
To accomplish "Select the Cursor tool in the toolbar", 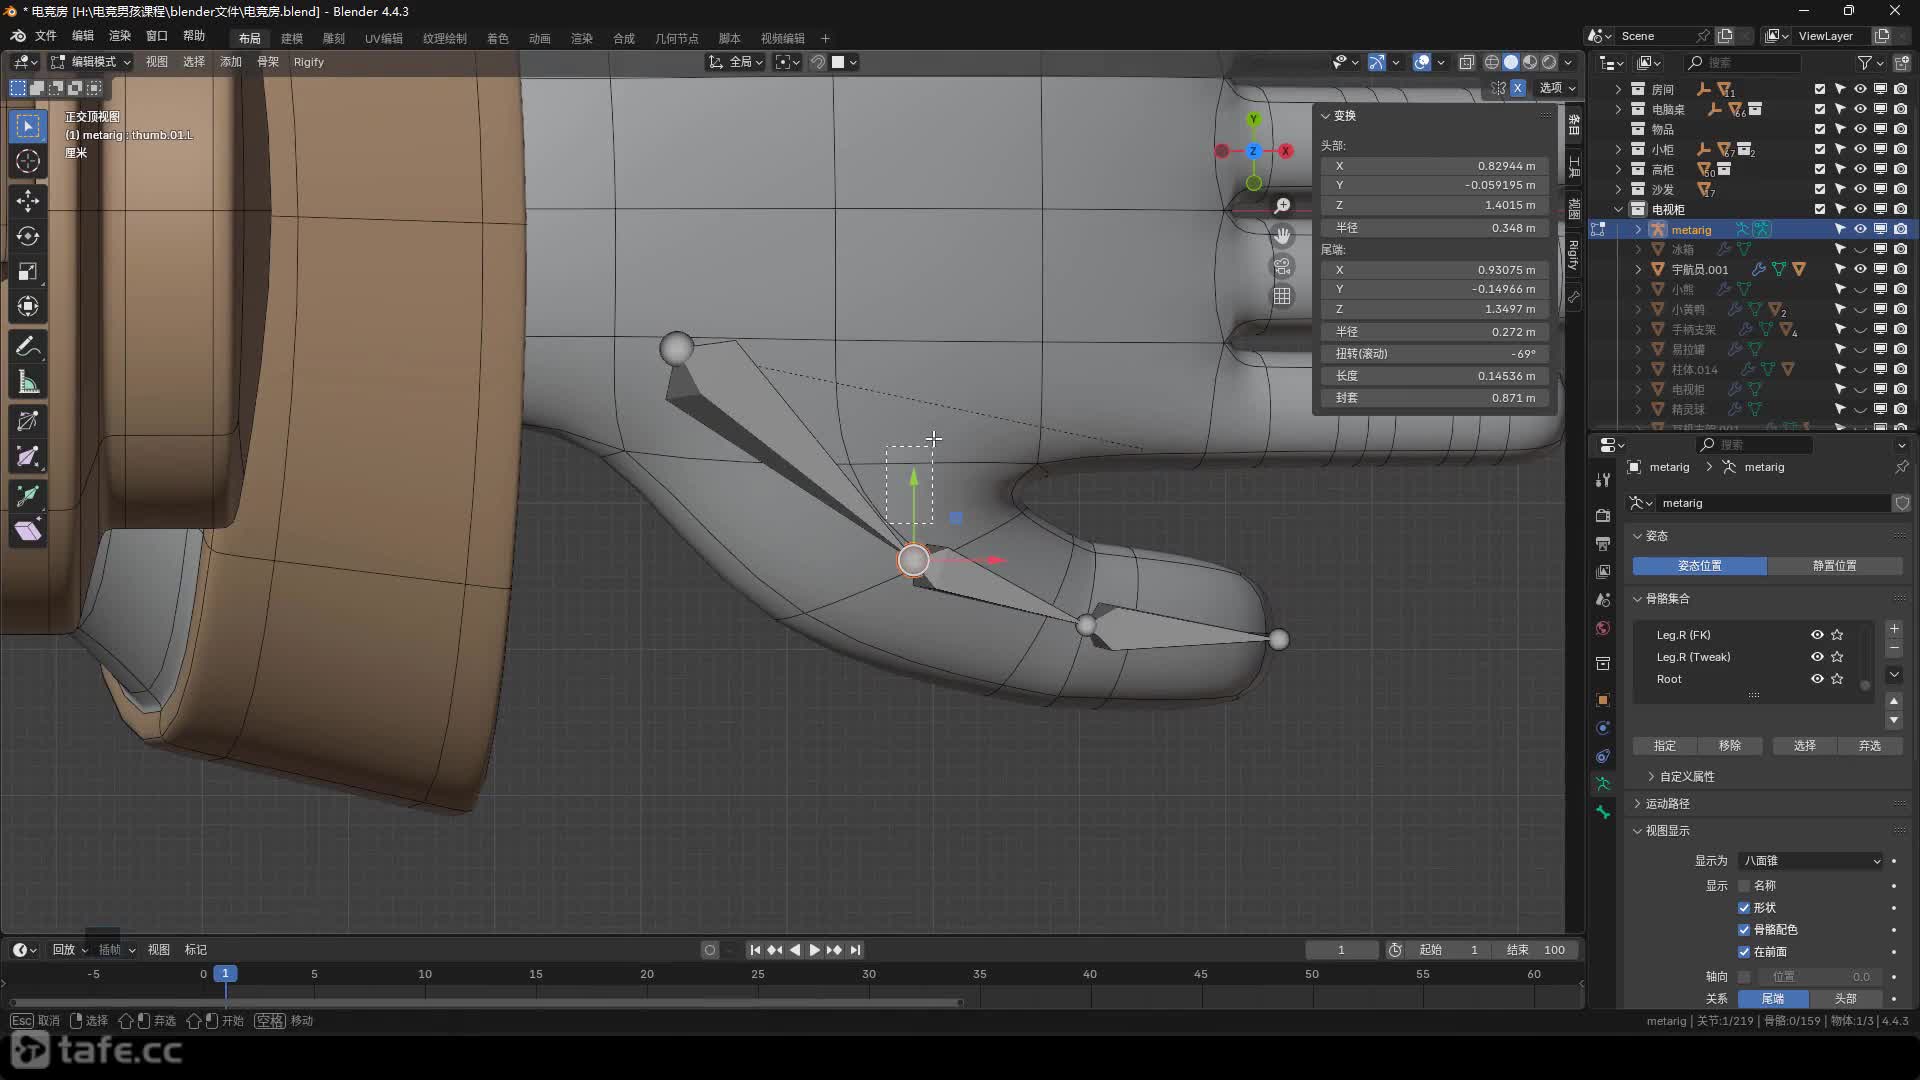I will click(x=28, y=162).
